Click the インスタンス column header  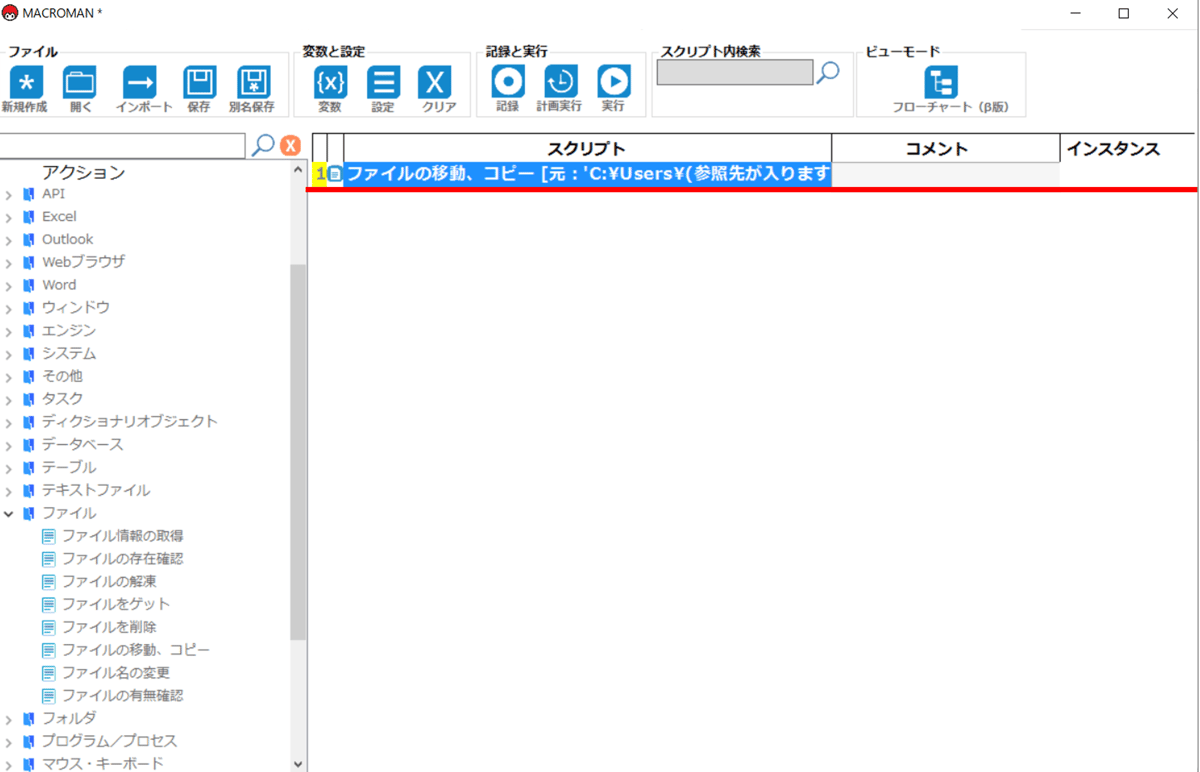coord(1128,148)
